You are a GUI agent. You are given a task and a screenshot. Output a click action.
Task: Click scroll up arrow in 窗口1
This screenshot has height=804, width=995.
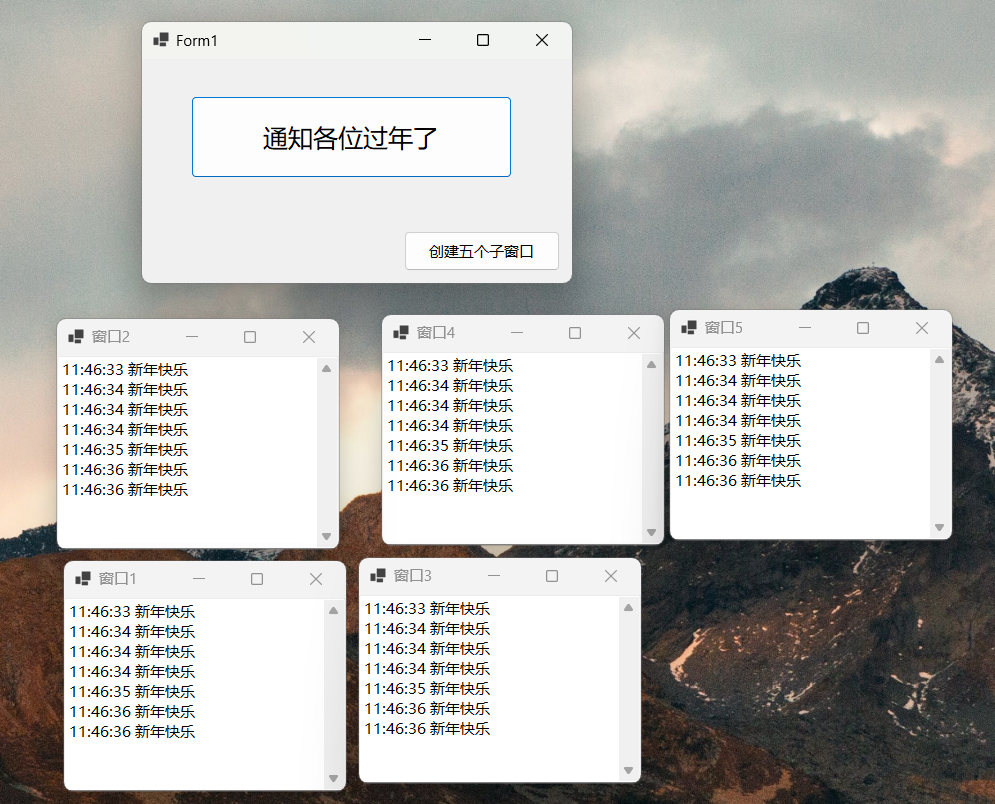(x=333, y=610)
